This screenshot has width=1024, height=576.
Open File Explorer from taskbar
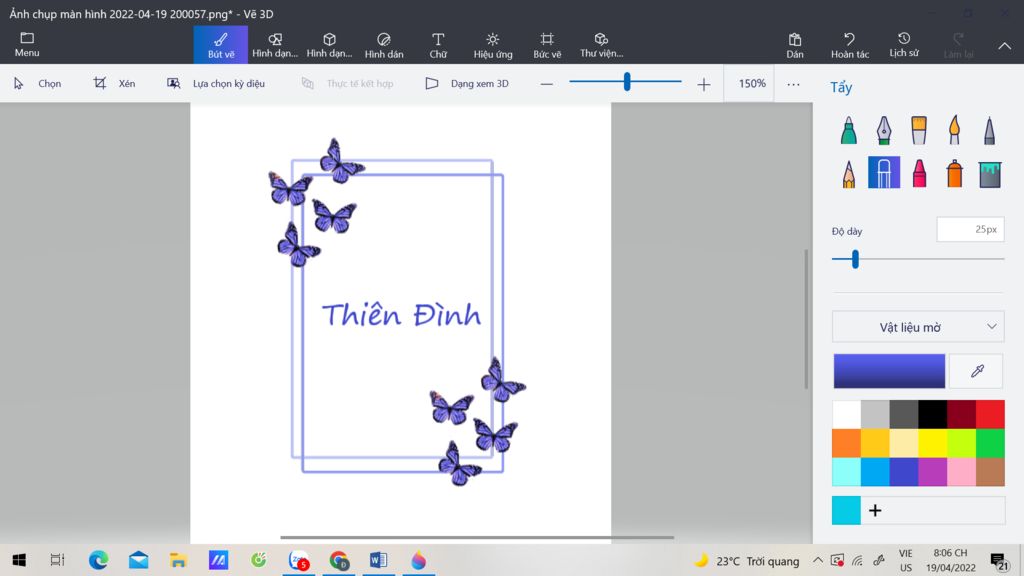178,560
